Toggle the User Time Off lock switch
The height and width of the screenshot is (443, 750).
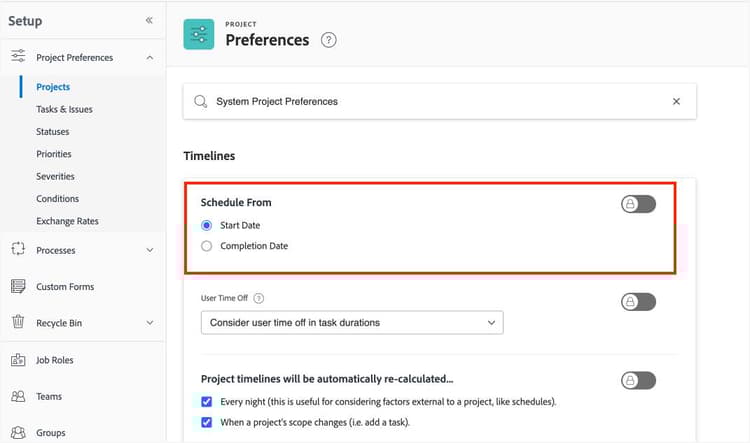pyautogui.click(x=638, y=301)
